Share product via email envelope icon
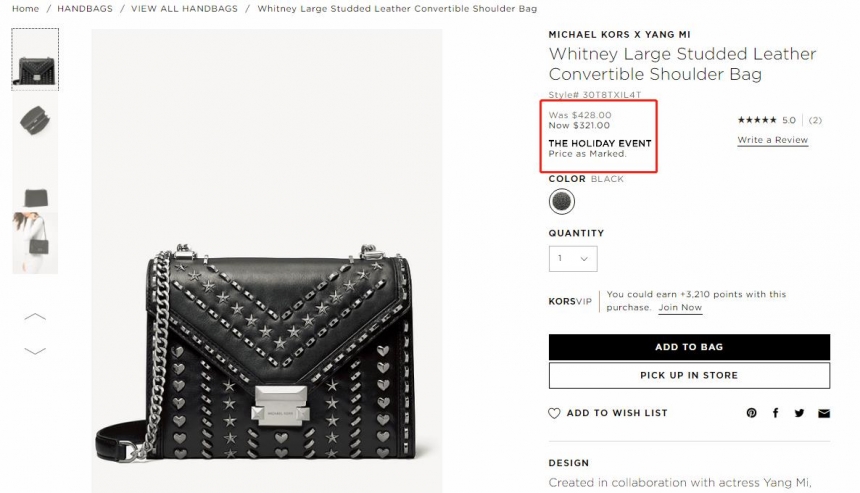The height and width of the screenshot is (493, 860). point(824,413)
